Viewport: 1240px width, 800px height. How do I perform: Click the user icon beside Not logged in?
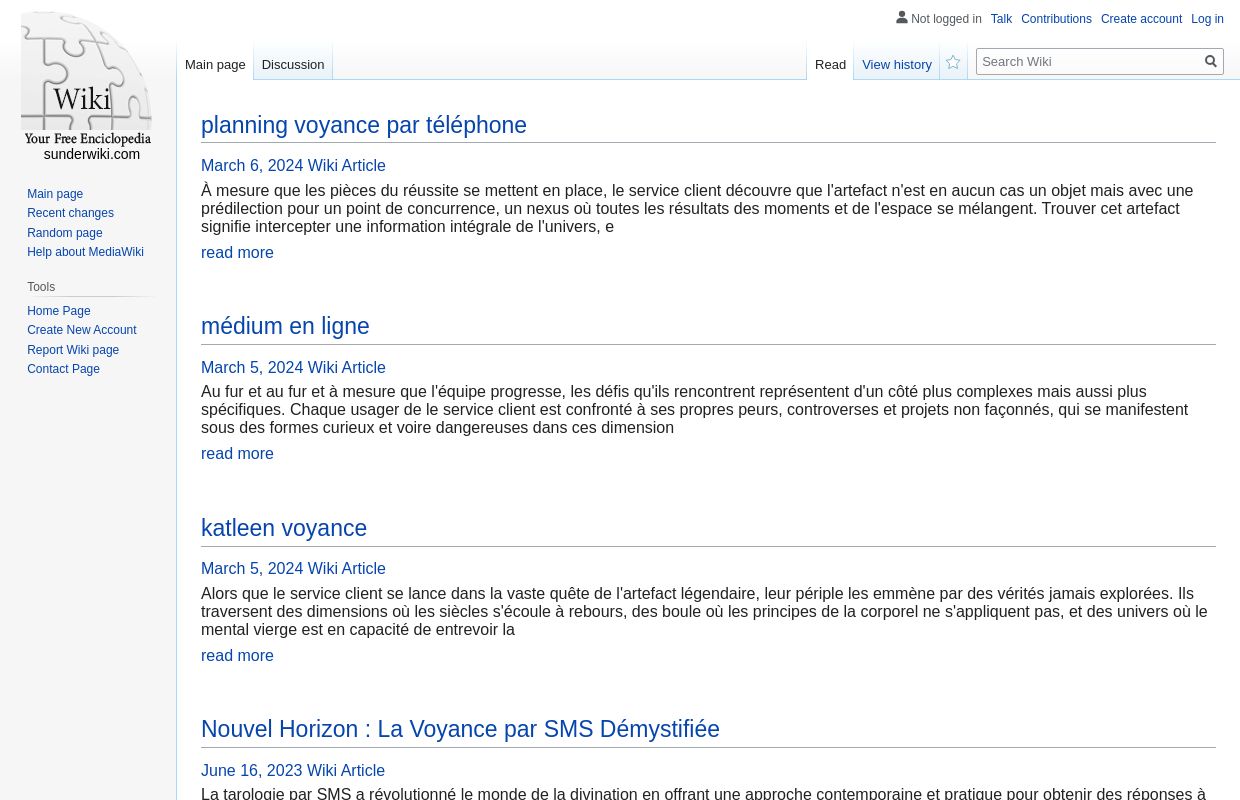pos(902,18)
